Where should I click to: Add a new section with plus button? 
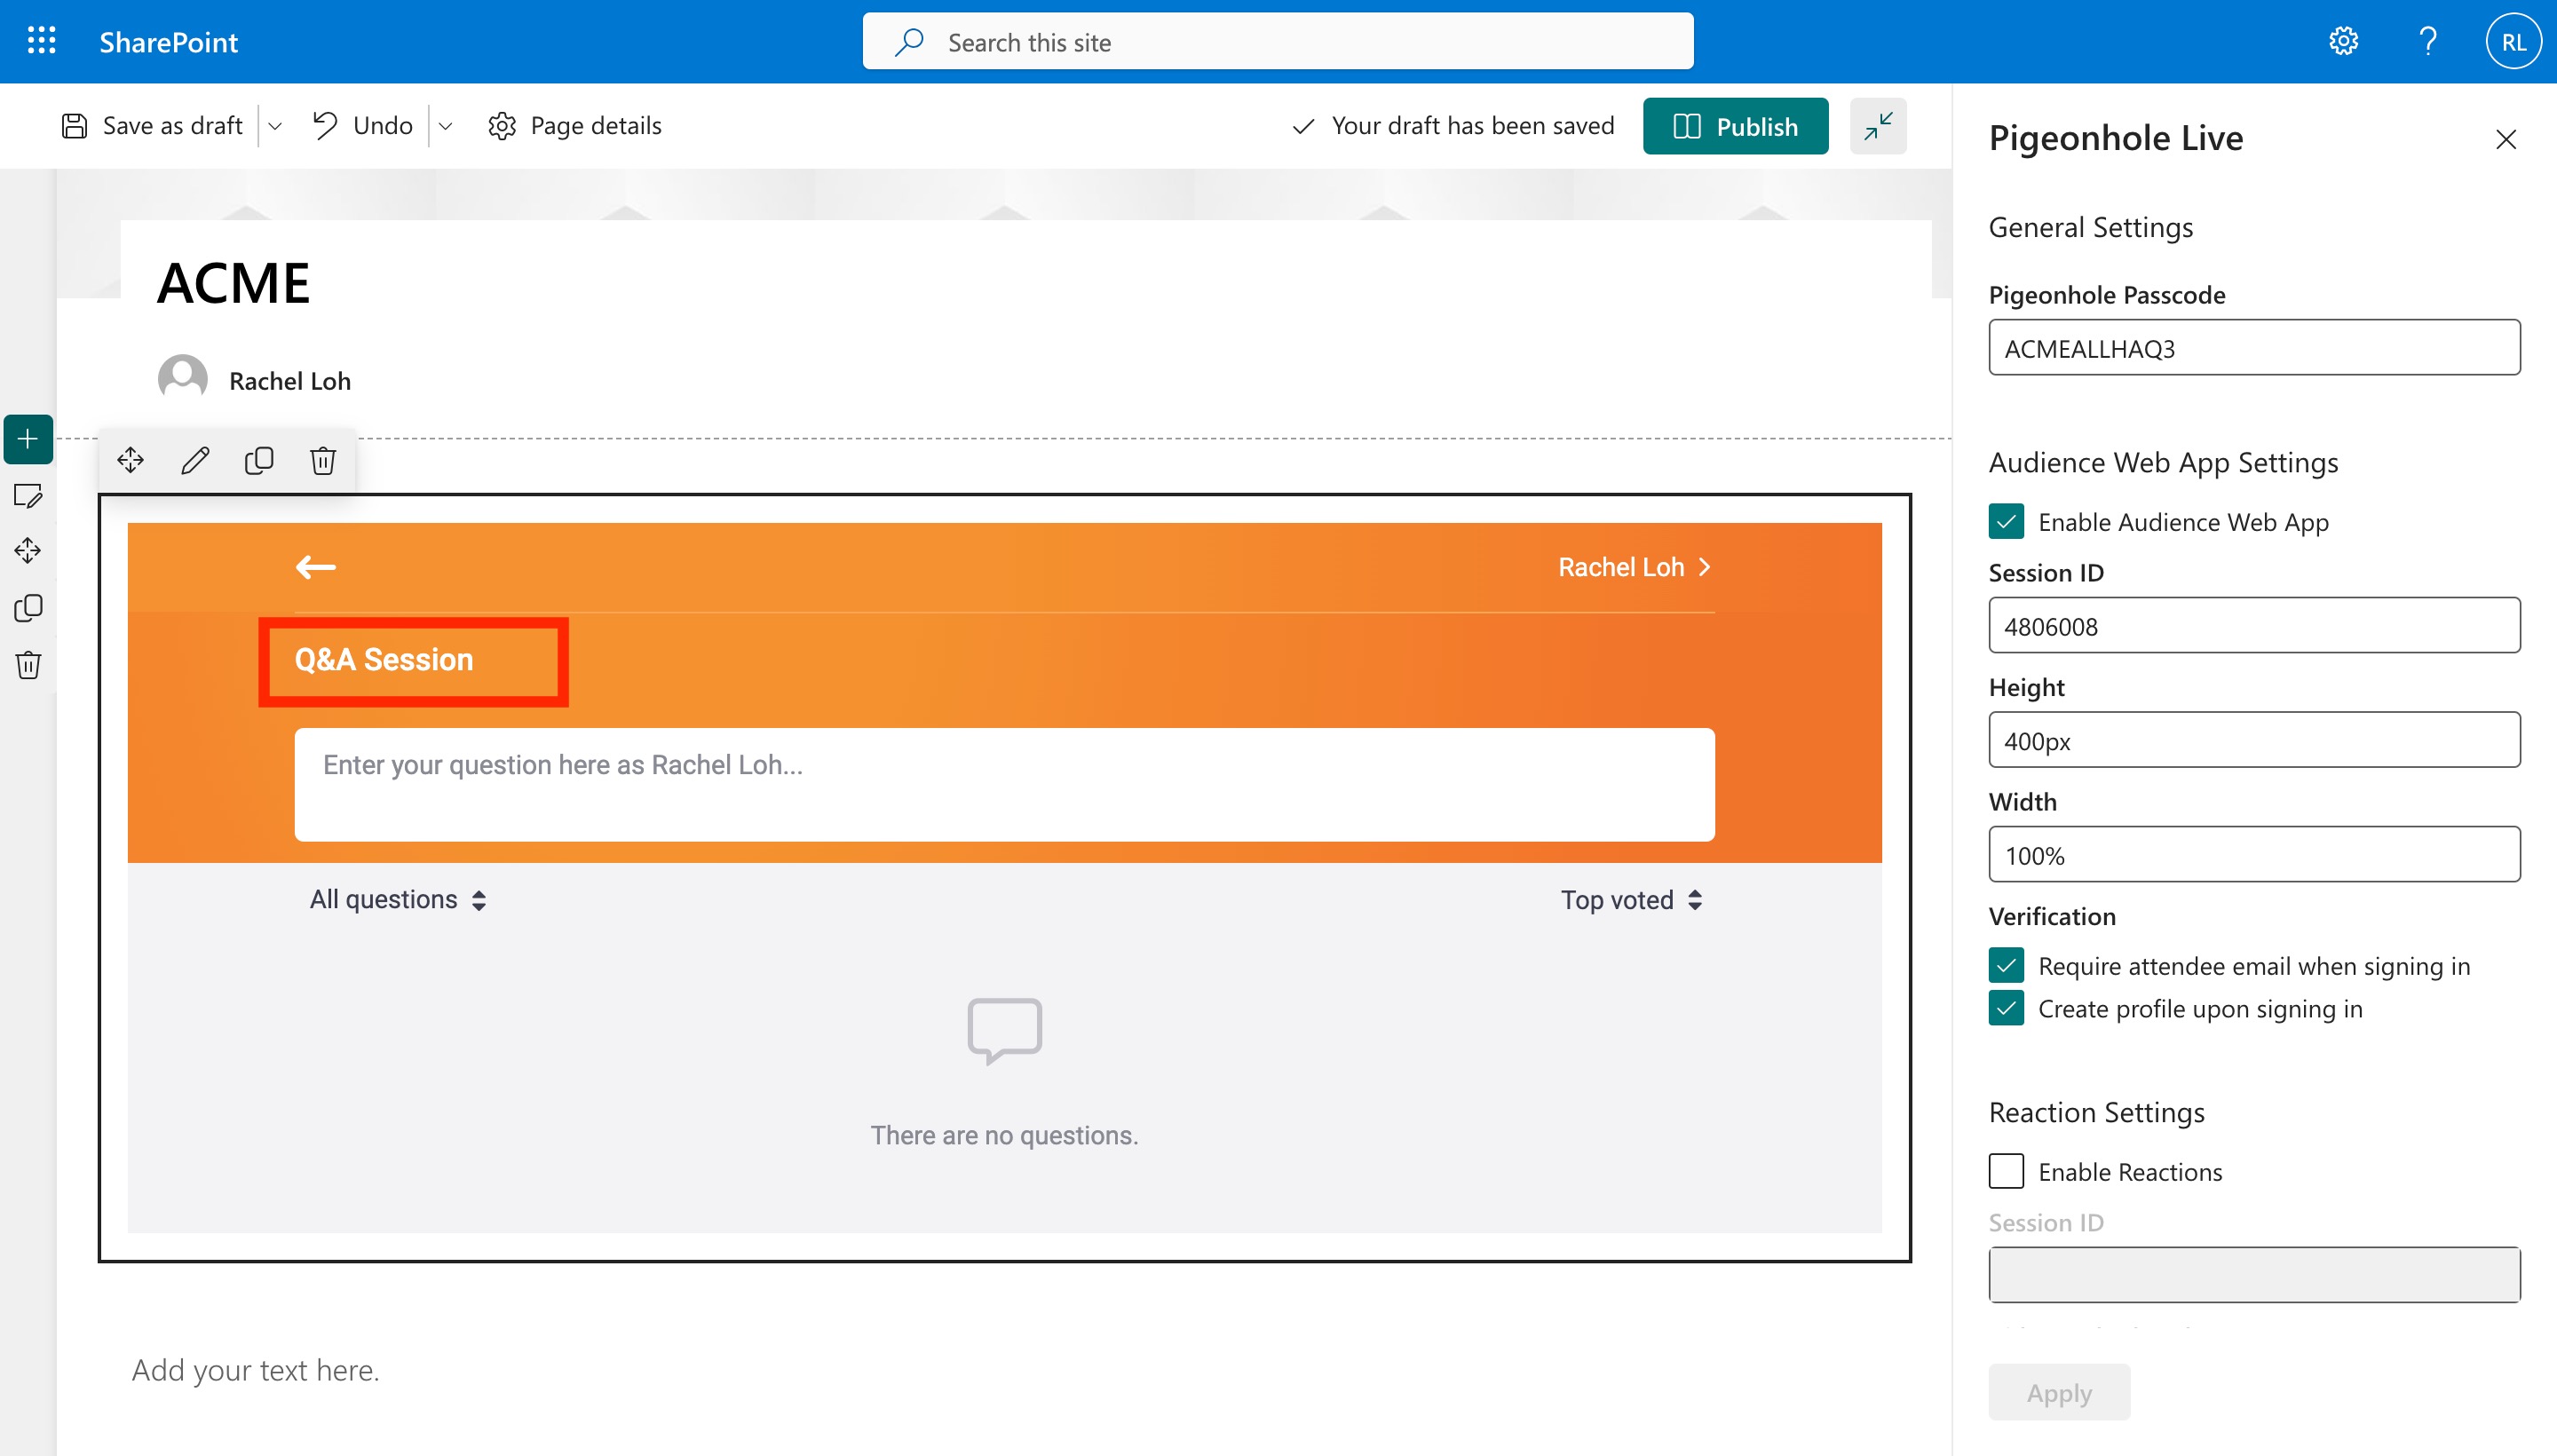click(x=28, y=439)
